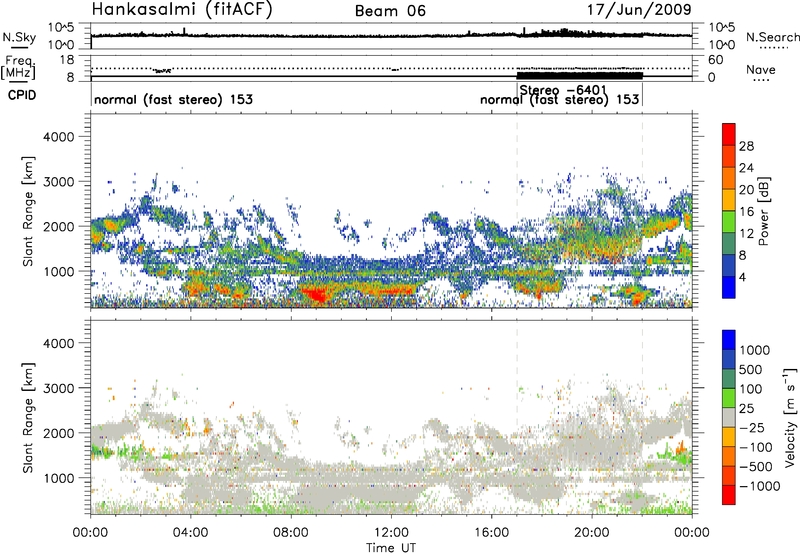This screenshot has height=554, width=800.
Task: Click the '1000' Velocity scale tick label
Action: click(755, 350)
